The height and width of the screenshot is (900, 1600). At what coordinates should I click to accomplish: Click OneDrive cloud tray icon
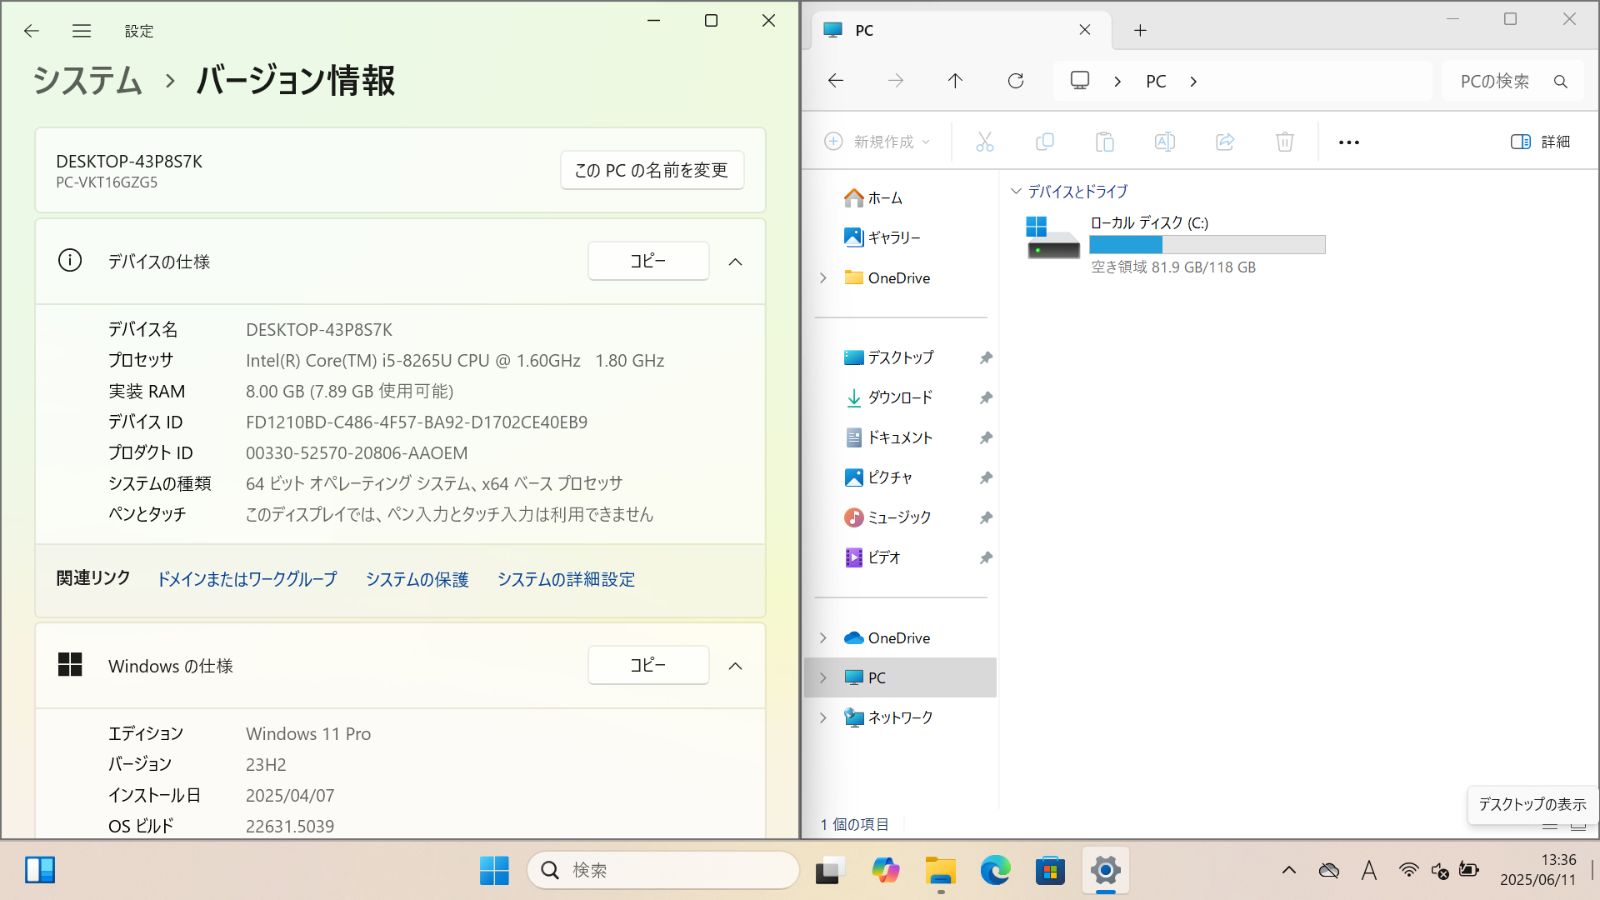(1329, 870)
